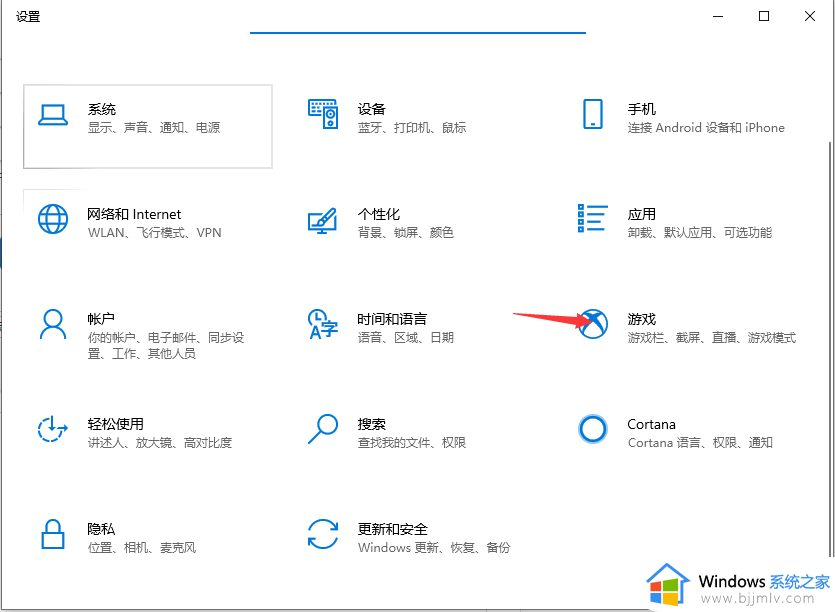Click description 卸载、默认应用、可选功能

click(x=700, y=233)
